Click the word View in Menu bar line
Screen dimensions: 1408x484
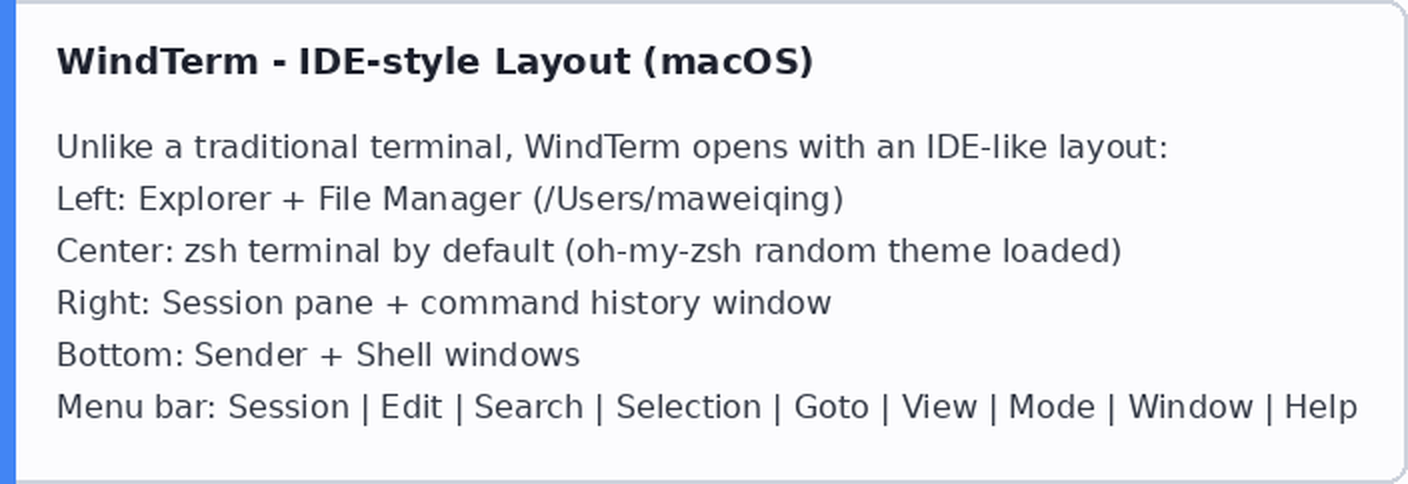click(939, 407)
